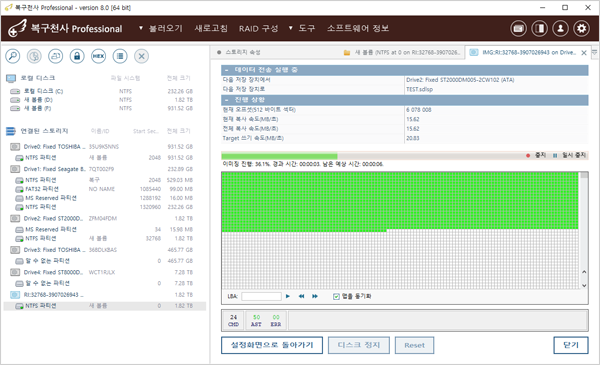Click the map scrollbar up arrow
600x365 pixels.
click(x=584, y=272)
